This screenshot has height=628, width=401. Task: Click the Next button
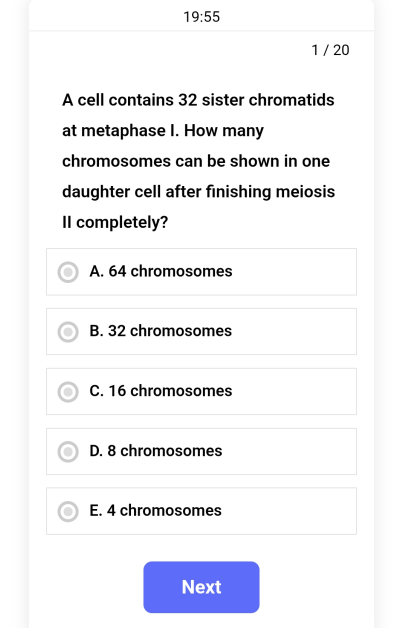click(202, 587)
